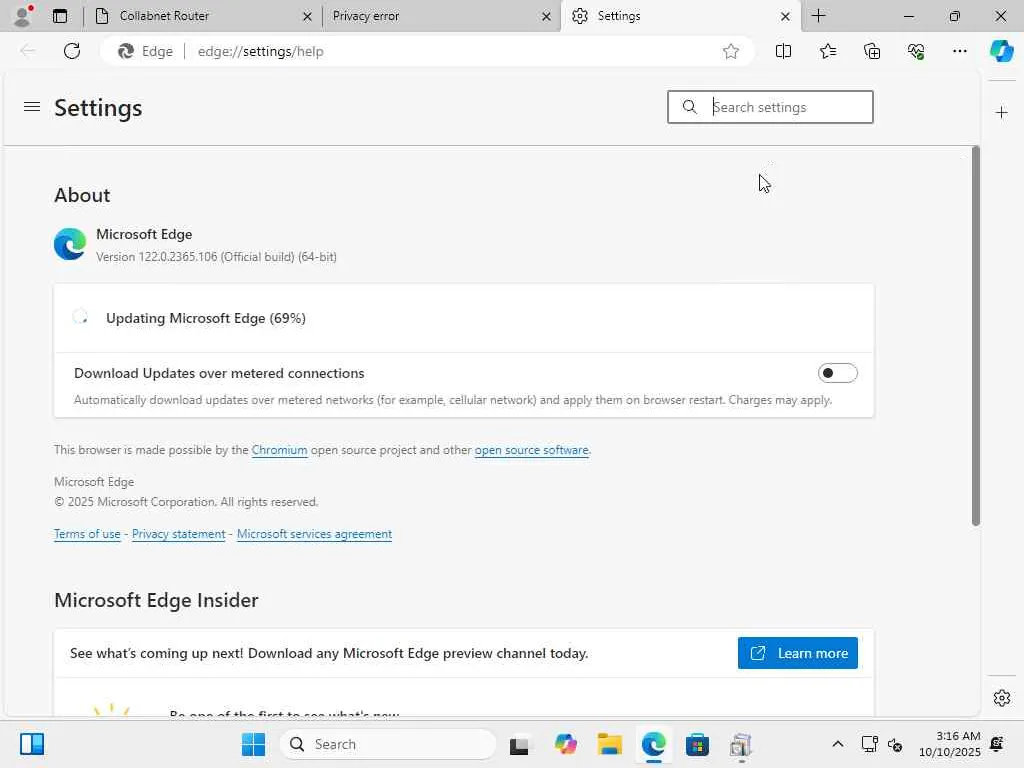
Task: Open the Task View taskbar icon
Action: [x=519, y=744]
